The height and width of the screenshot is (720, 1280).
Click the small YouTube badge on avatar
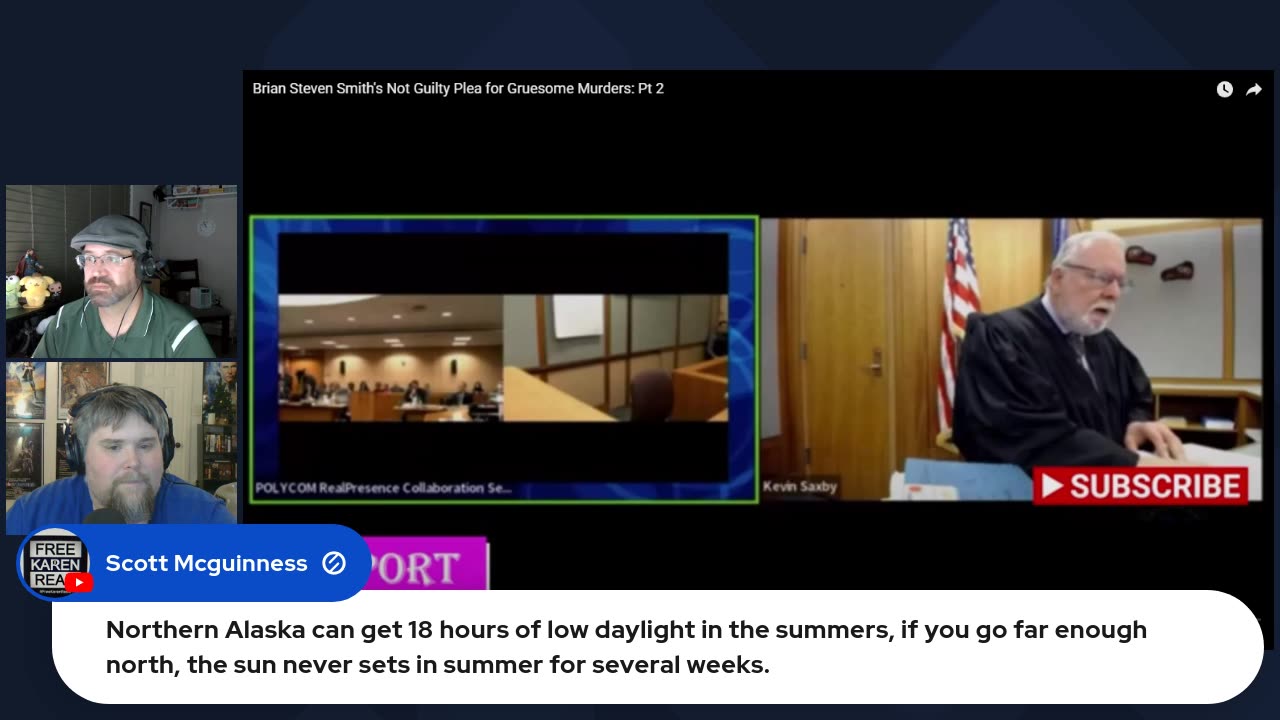(78, 582)
